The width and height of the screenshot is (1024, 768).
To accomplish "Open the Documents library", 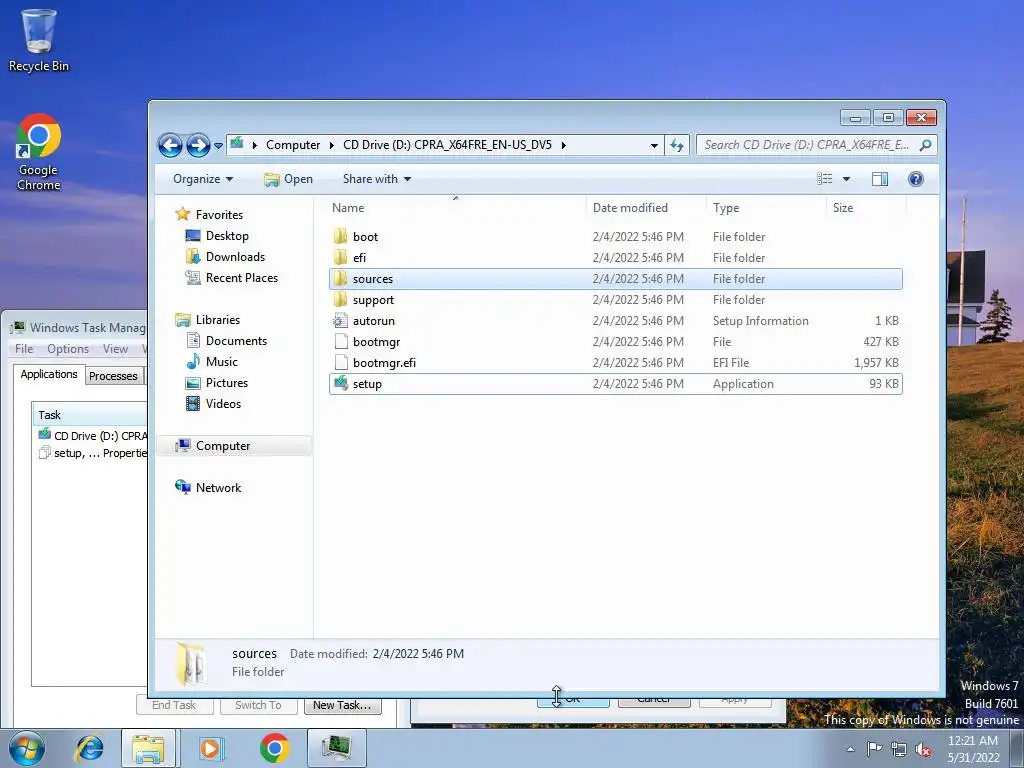I will point(236,341).
